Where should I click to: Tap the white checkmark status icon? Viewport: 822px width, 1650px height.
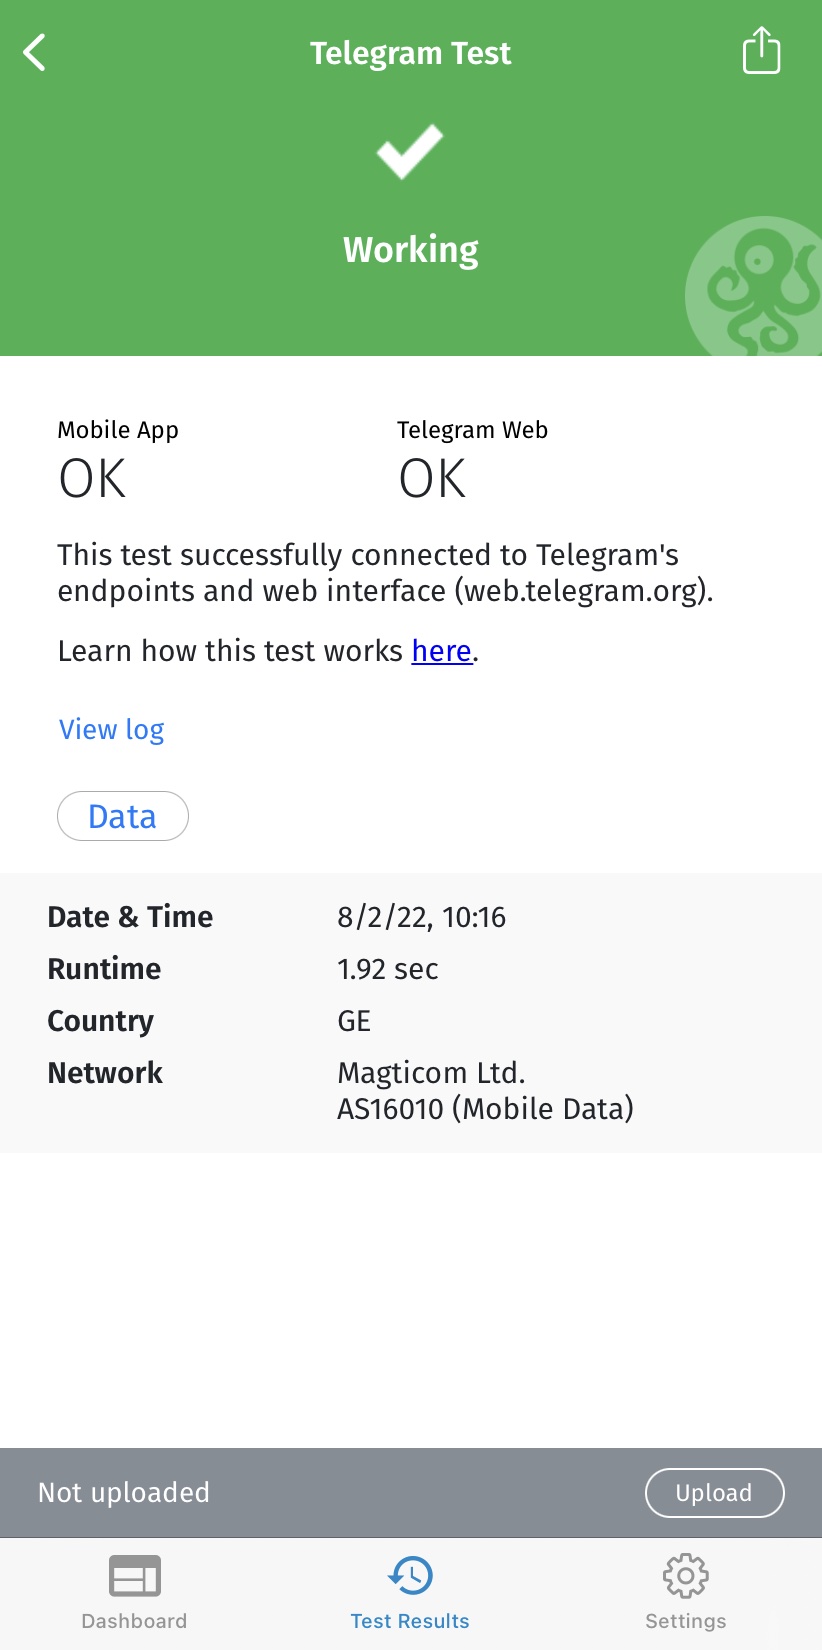(410, 151)
